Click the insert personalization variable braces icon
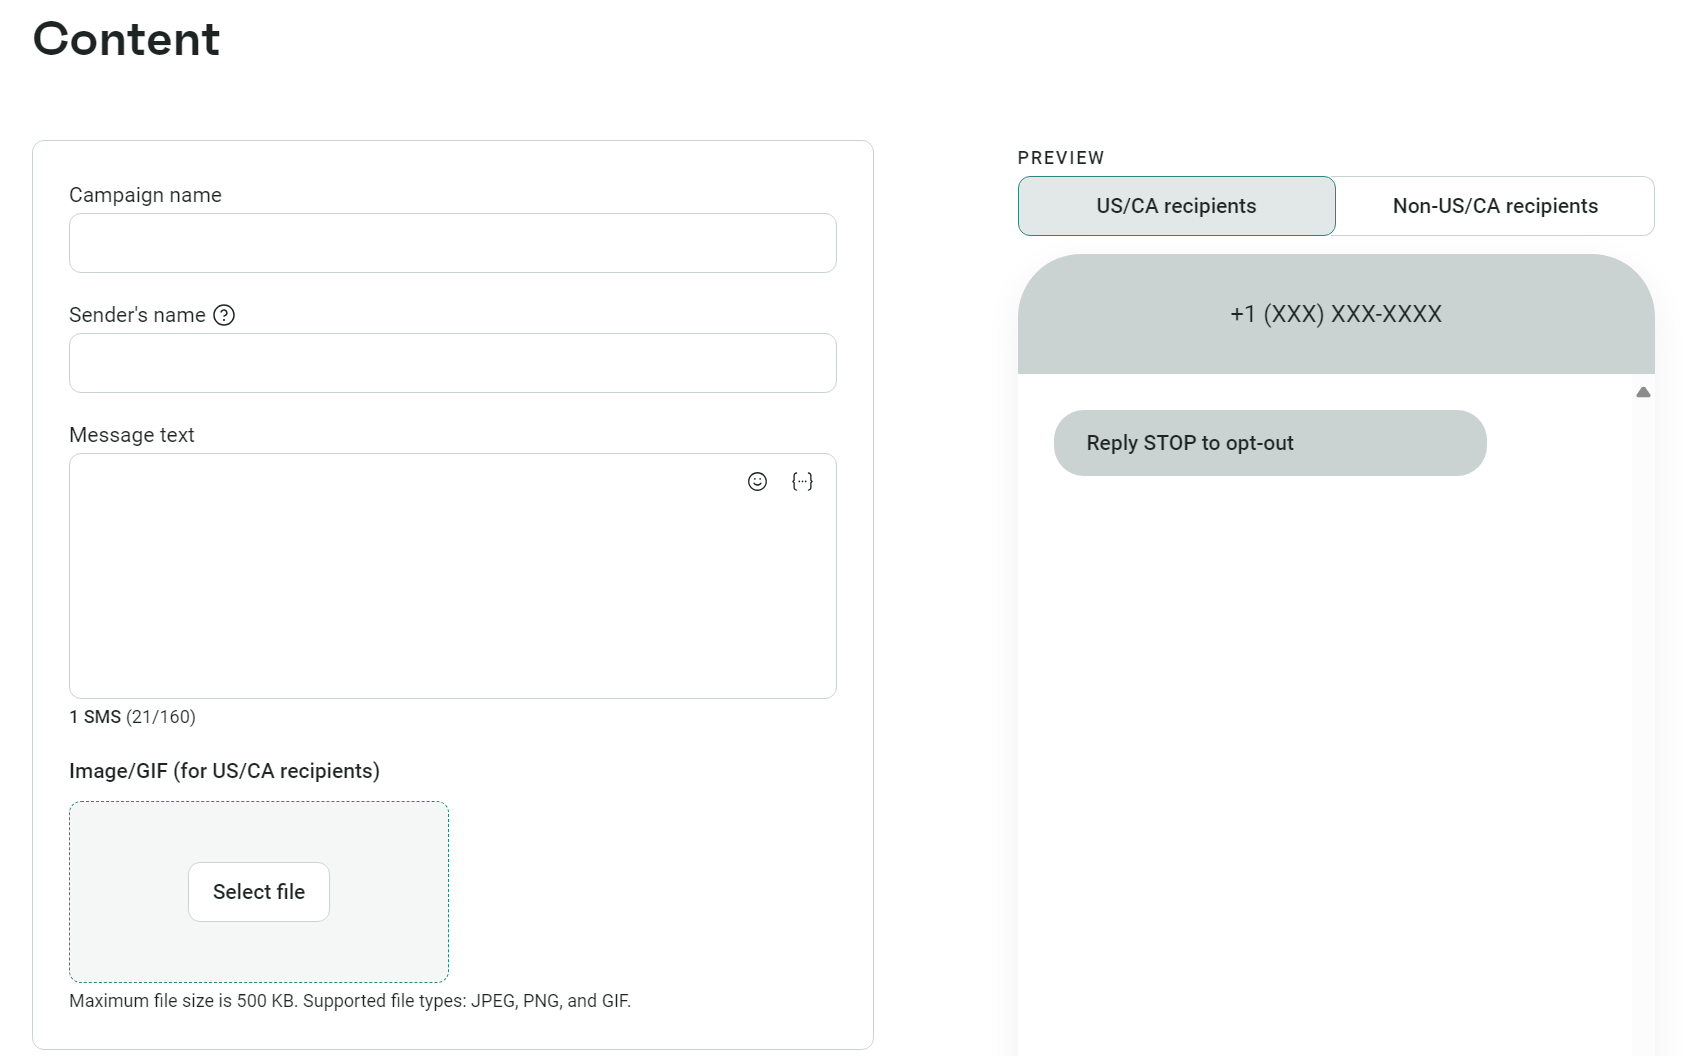This screenshot has height=1056, width=1687. tap(802, 482)
